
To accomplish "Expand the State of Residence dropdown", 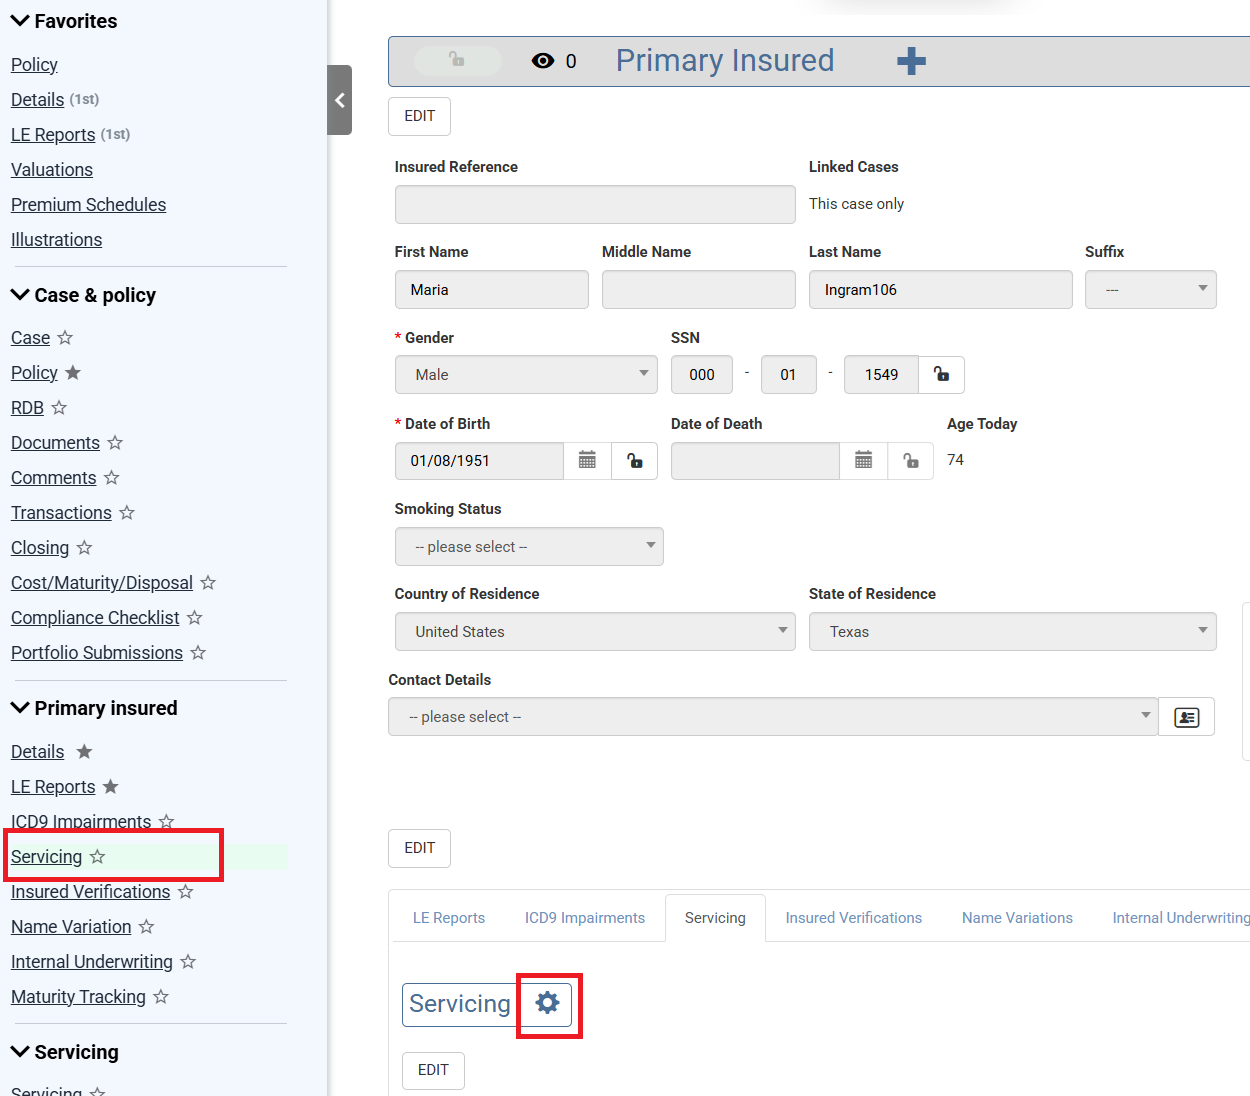I will pos(1012,631).
